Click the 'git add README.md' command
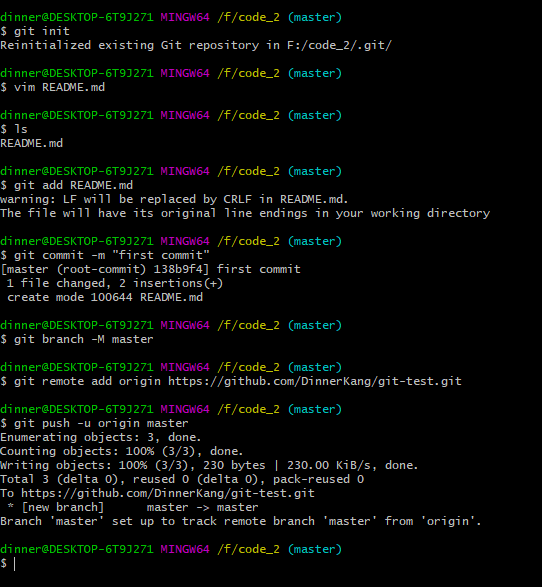The height and width of the screenshot is (587, 542). pyautogui.click(x=73, y=185)
